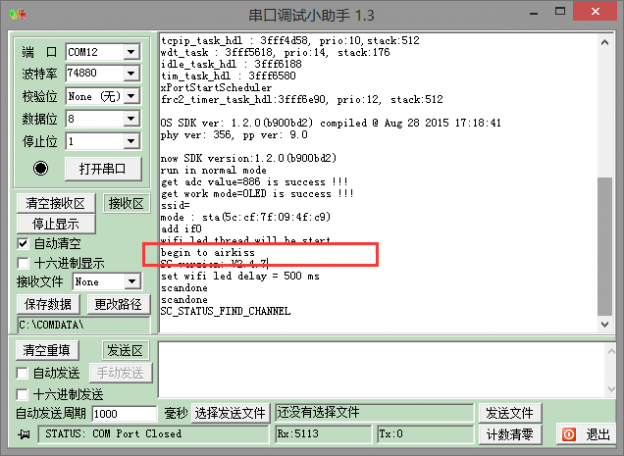Click the 'STATUS: COM Port Closed' status text
This screenshot has height=456, width=624.
coord(113,434)
